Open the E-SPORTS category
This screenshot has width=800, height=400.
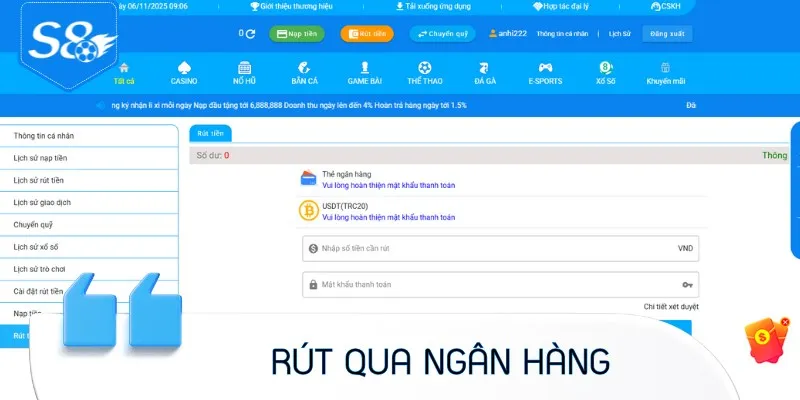[545, 74]
